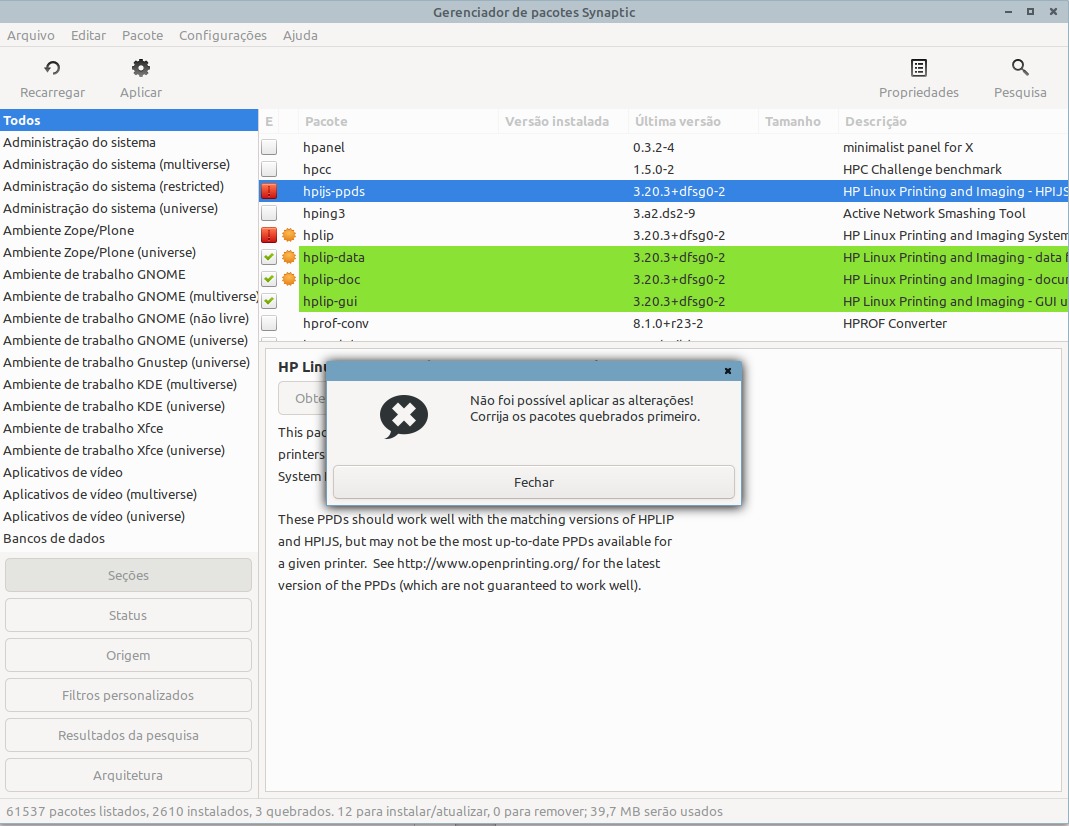
Task: Select Ambiente Zope/Plone (universe) section
Action: pos(129,252)
